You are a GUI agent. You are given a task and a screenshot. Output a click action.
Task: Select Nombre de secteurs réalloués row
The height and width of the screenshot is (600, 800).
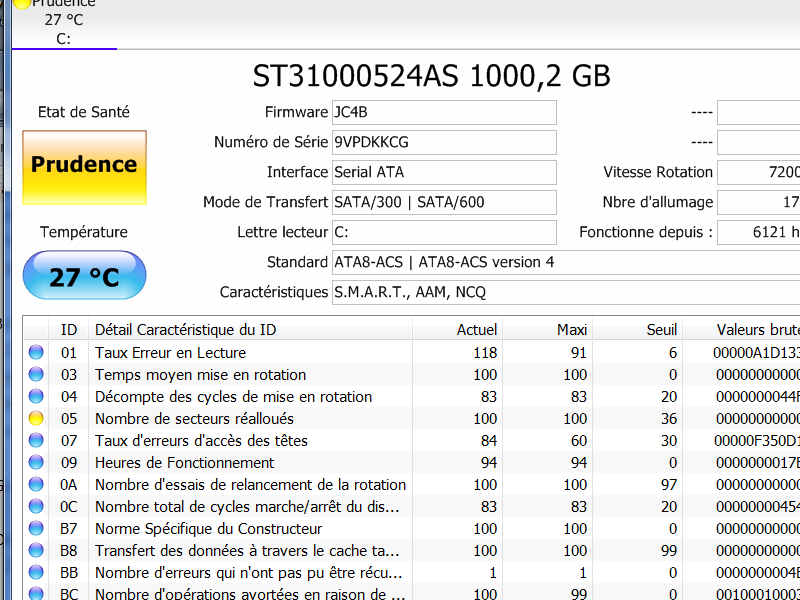click(412, 418)
